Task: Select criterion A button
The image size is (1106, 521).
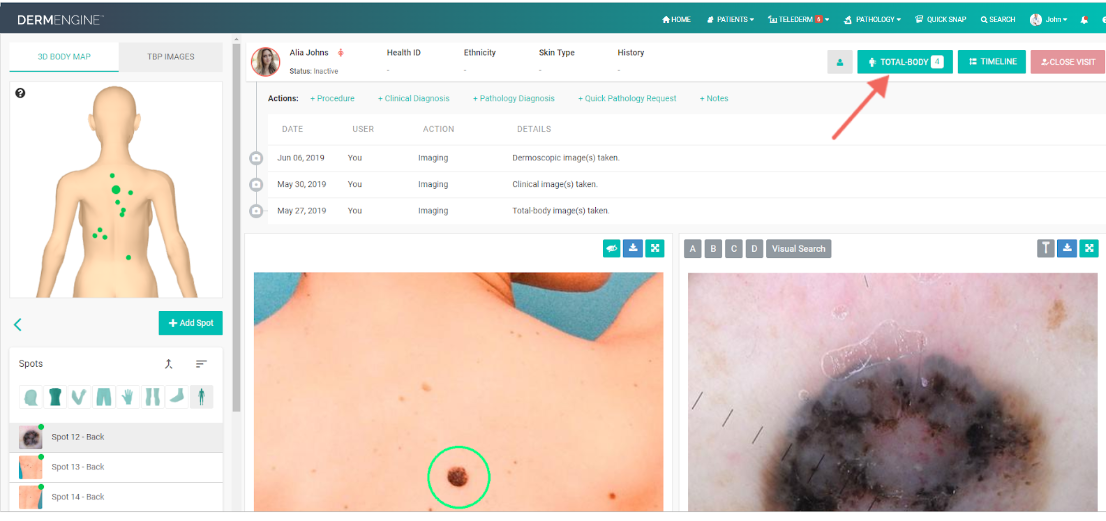Action: 693,248
